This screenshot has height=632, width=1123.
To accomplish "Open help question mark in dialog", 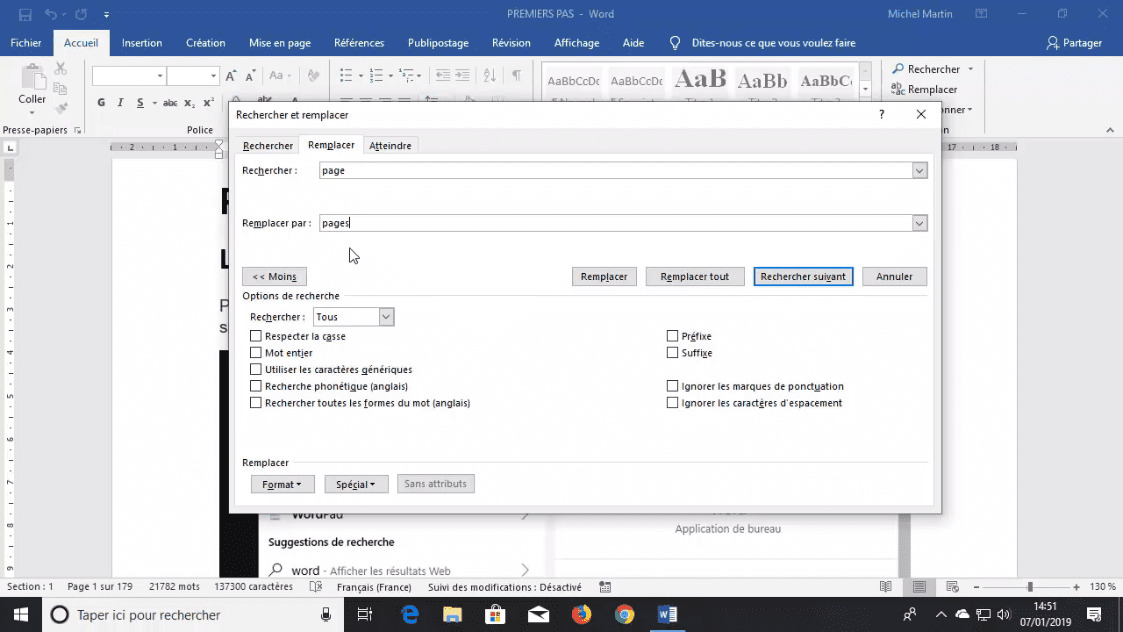I will (x=882, y=115).
